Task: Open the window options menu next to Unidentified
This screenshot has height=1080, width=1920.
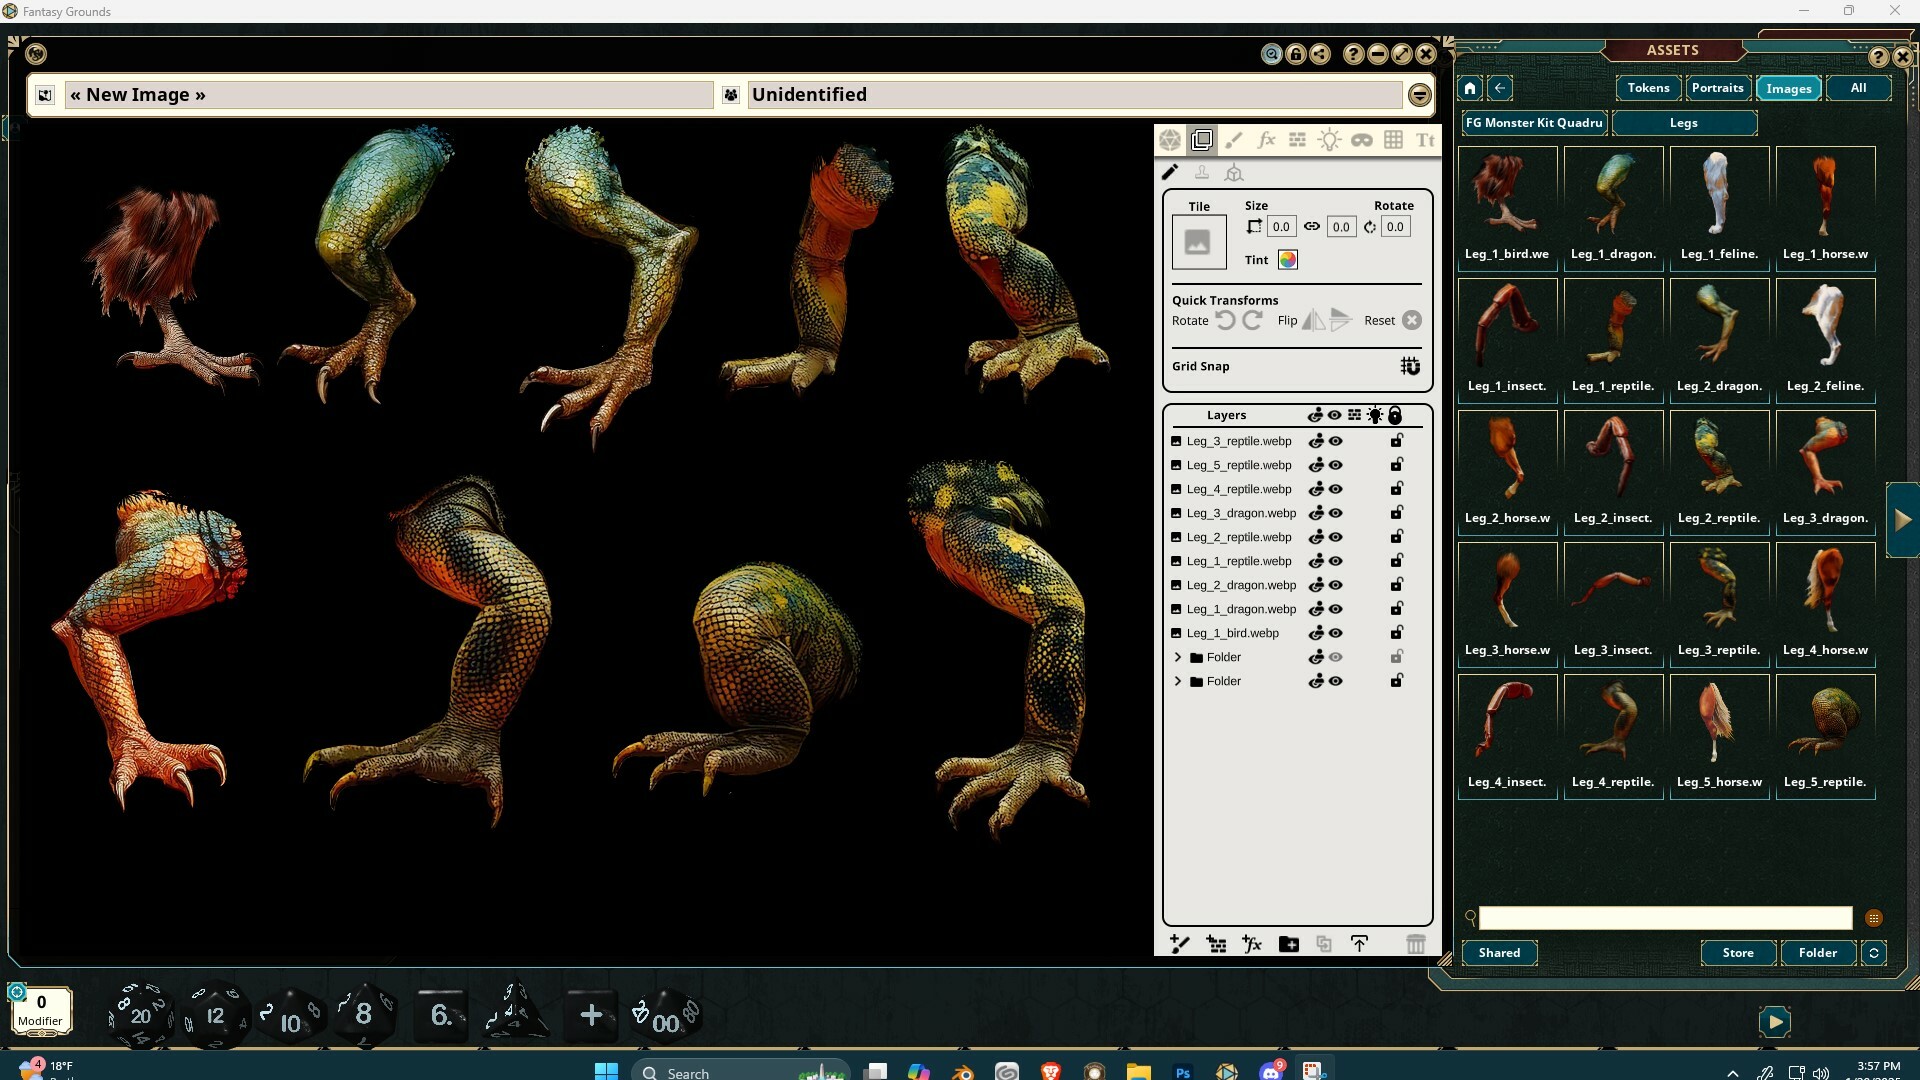Action: coord(1418,94)
